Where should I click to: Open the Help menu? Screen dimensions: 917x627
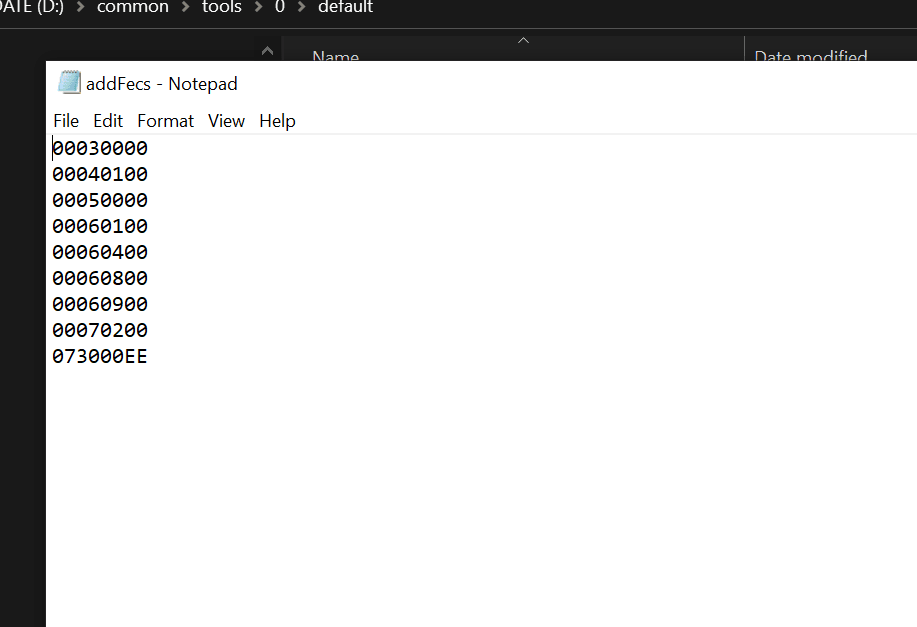coord(277,121)
